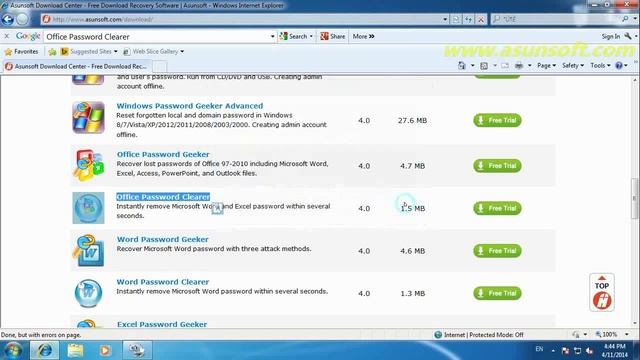This screenshot has height=360, width=640.
Task: Click the scrollbar down arrow
Action: point(635,323)
